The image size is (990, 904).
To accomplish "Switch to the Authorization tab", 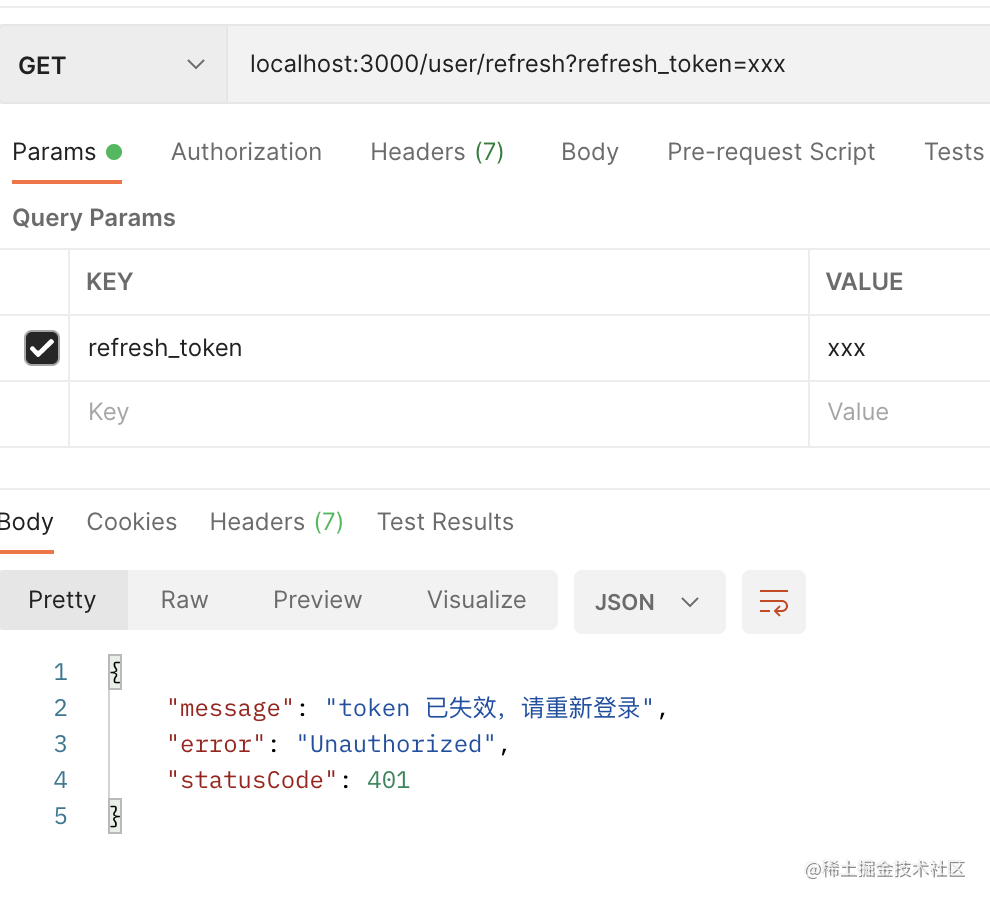I will coord(246,152).
